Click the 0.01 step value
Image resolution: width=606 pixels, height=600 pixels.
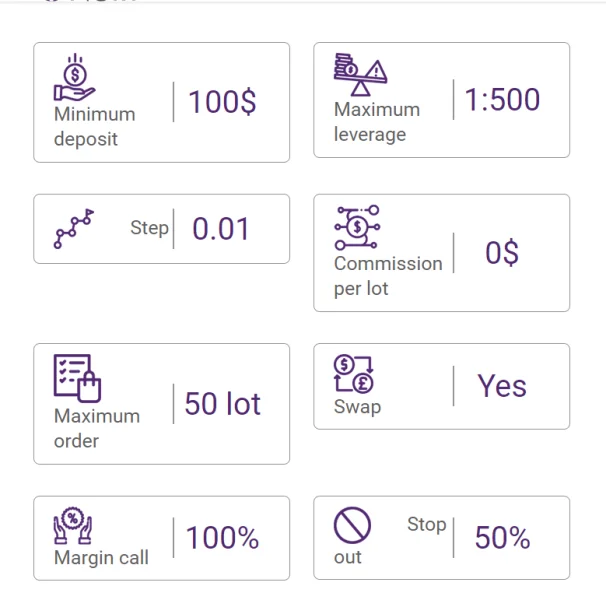pyautogui.click(x=221, y=229)
